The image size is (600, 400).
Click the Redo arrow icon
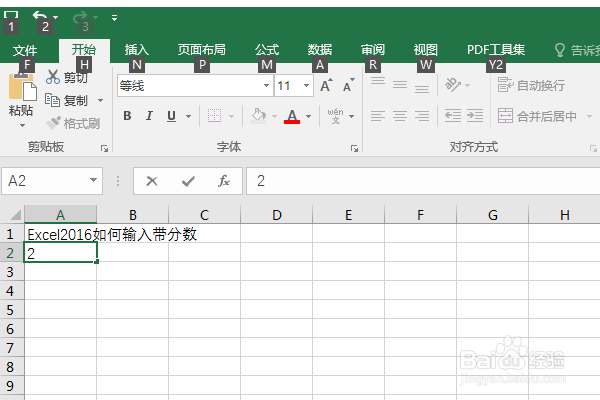click(x=80, y=16)
